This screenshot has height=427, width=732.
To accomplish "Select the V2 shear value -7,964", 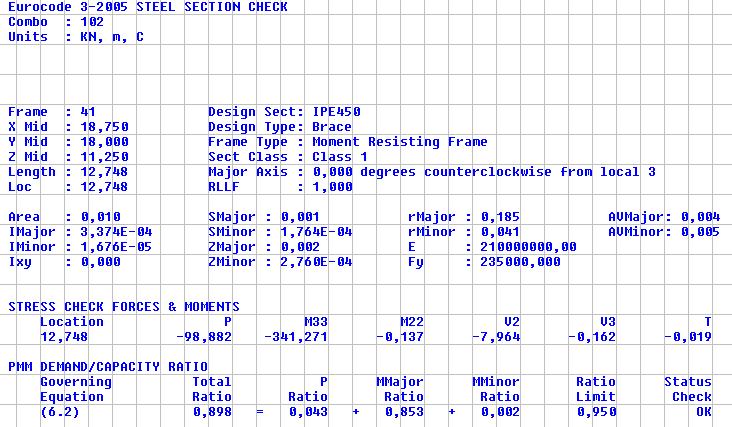I will click(x=496, y=337).
